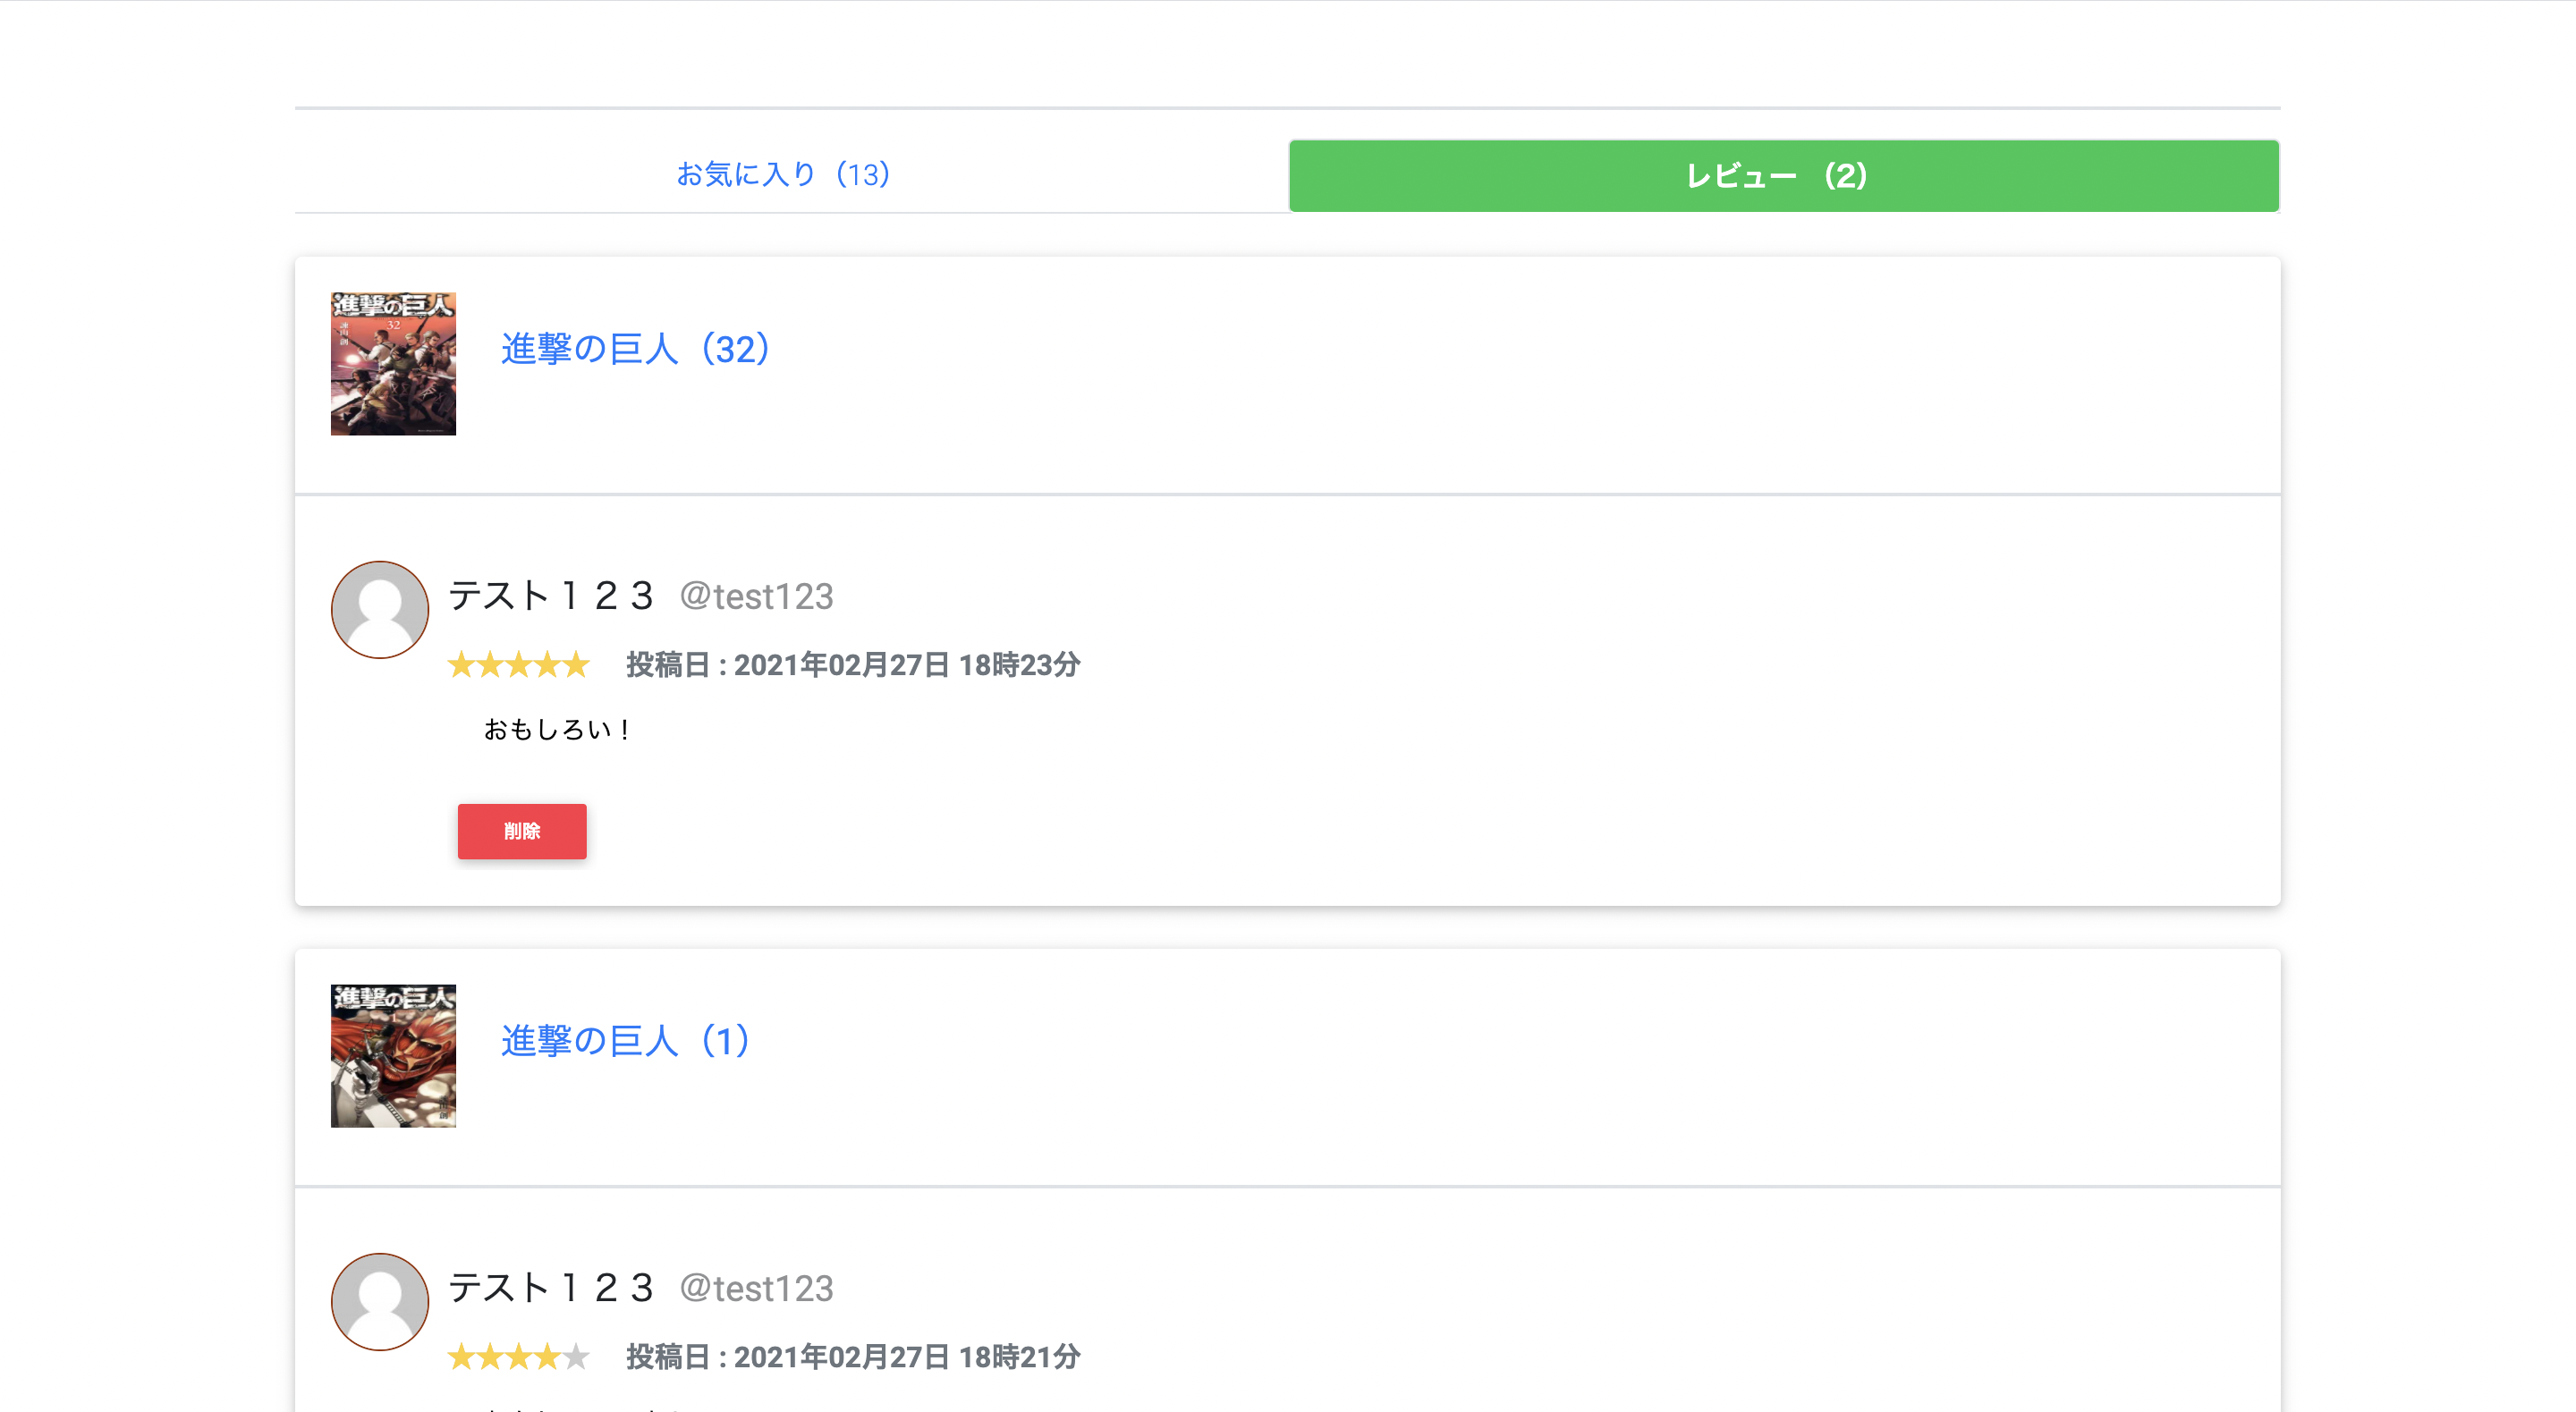Screen dimensions: 2576x1412
Task: Click the 投稿日 timestamp on the top review
Action: (x=851, y=664)
